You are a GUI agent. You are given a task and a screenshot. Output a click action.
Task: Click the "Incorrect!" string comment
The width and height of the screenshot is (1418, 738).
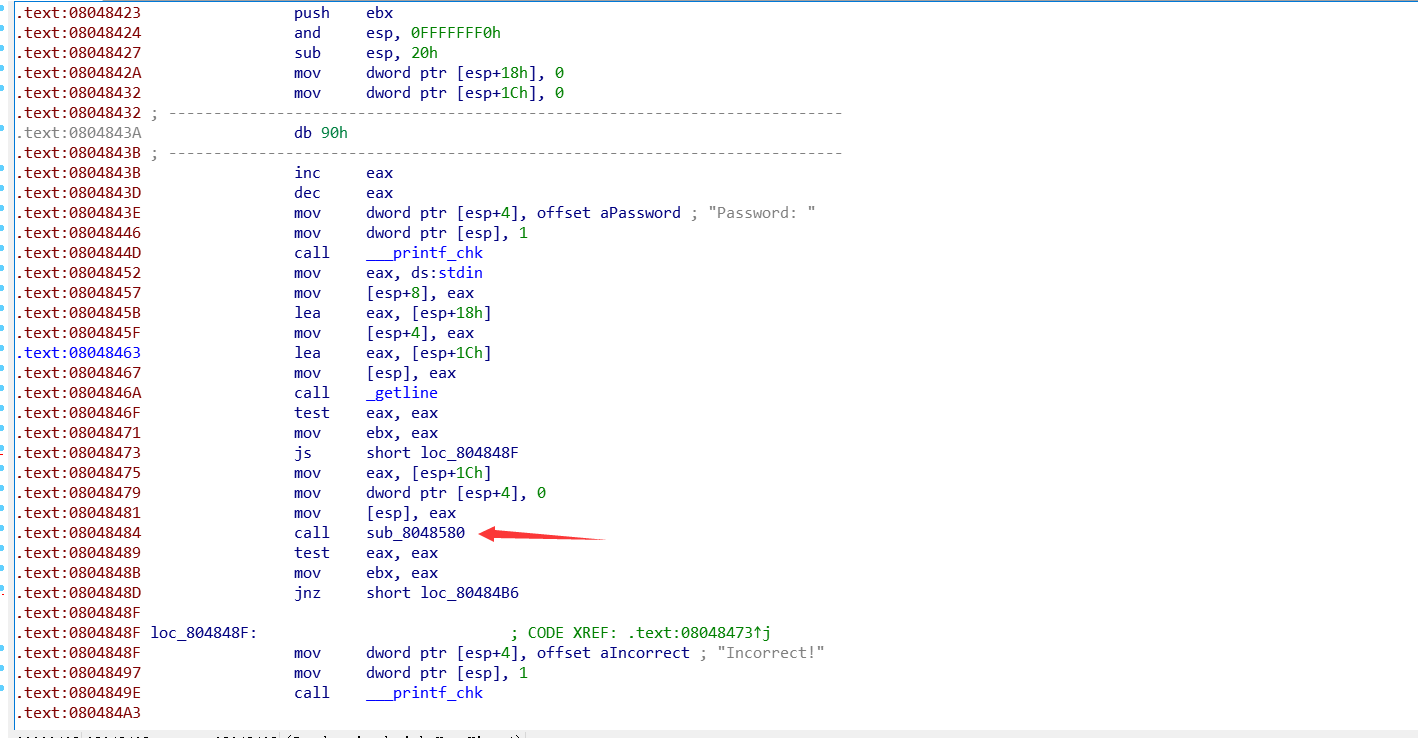click(x=771, y=653)
